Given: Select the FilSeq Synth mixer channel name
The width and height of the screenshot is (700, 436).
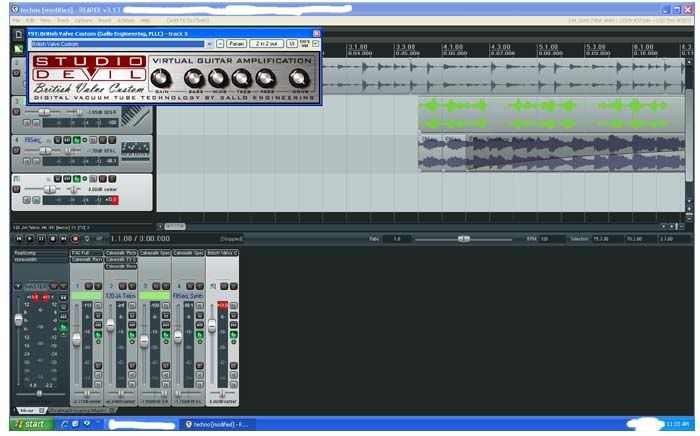Looking at the screenshot, I should (188, 296).
